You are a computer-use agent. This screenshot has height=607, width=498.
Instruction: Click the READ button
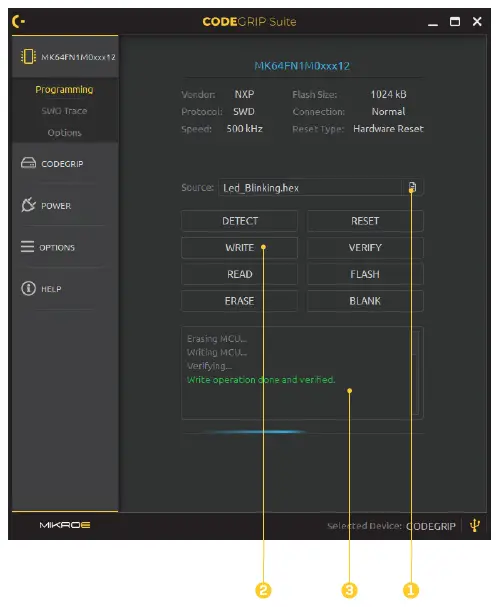pyautogui.click(x=239, y=274)
